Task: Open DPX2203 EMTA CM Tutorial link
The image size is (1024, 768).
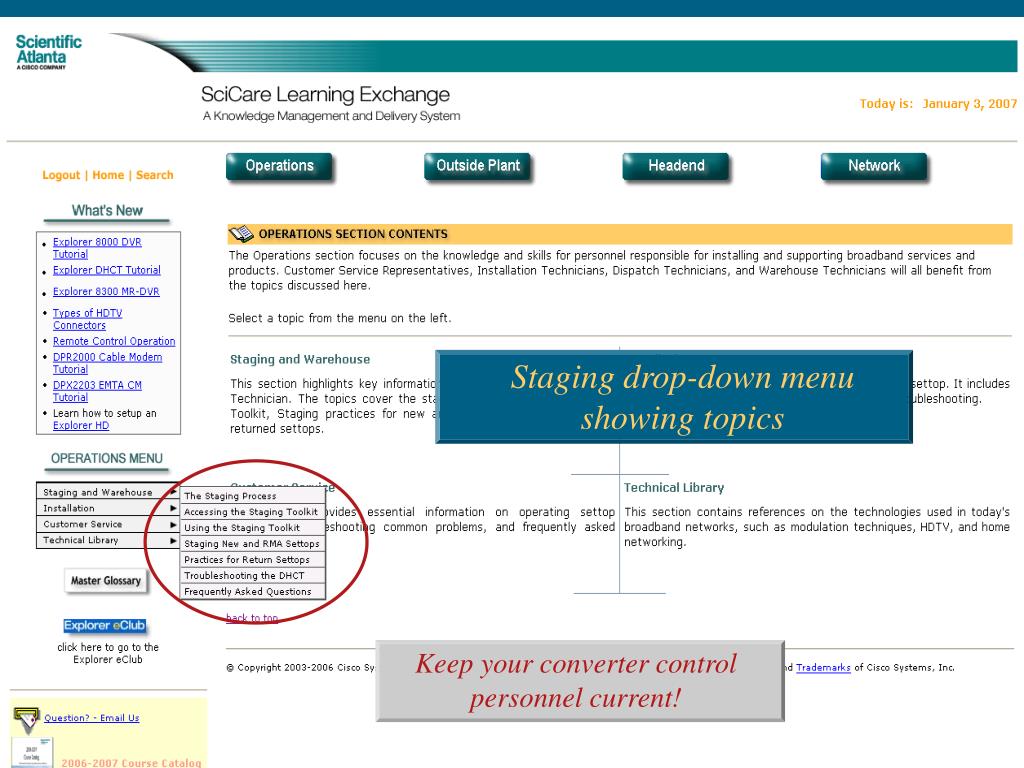Action: (x=97, y=391)
